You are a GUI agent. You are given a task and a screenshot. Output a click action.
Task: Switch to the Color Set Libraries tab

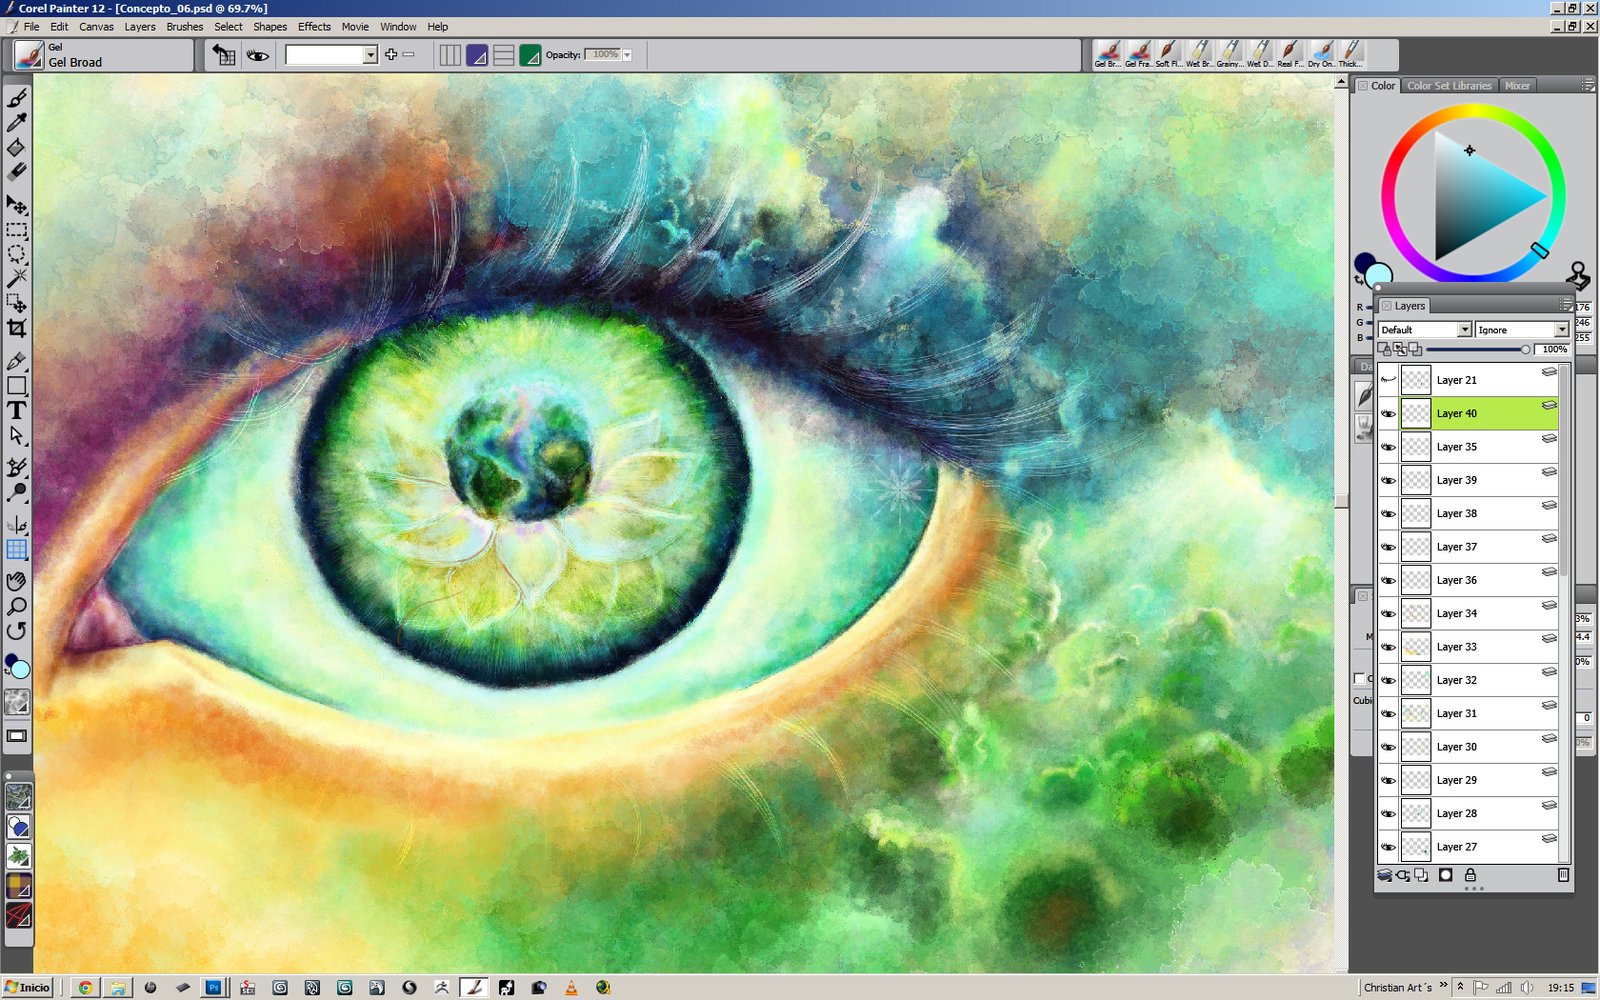click(1449, 86)
